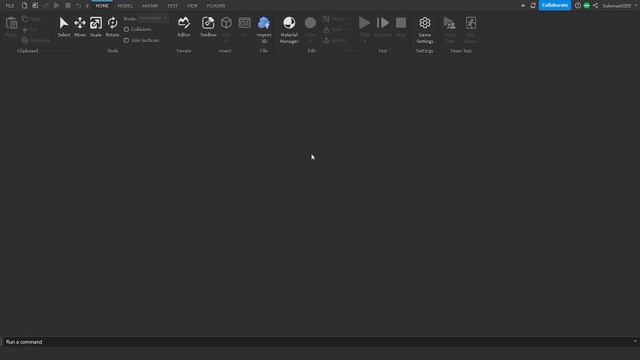The width and height of the screenshot is (640, 360).
Task: Open the Mode dropdown
Action: [153, 18]
